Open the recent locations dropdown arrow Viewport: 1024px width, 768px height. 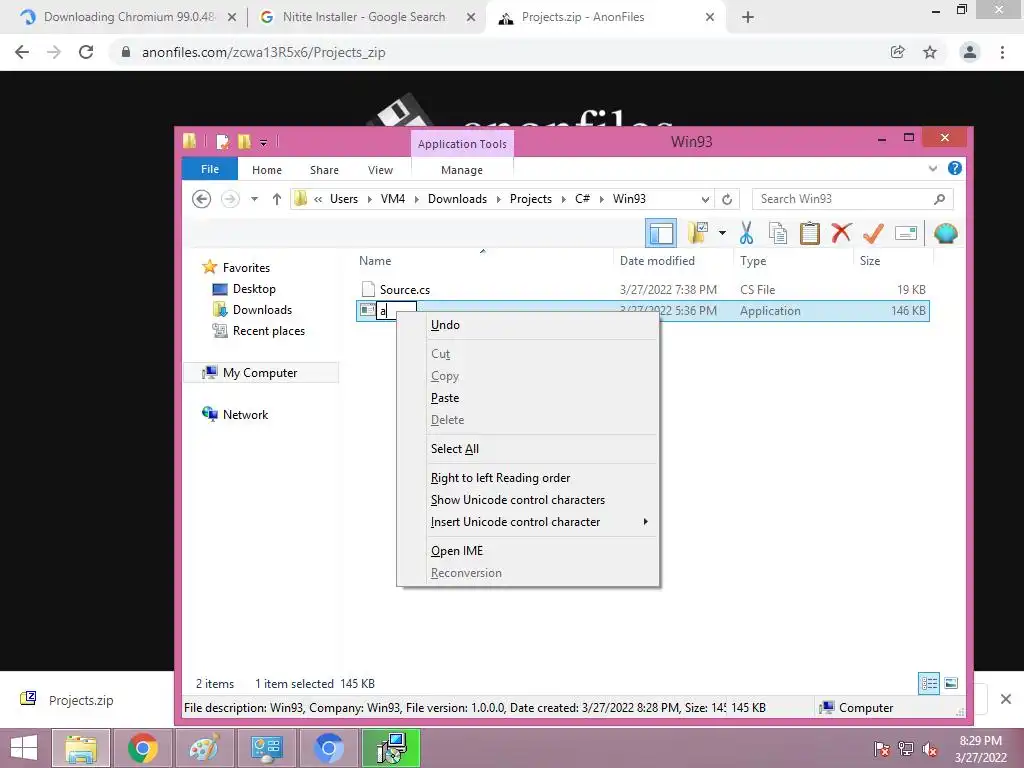(x=255, y=199)
